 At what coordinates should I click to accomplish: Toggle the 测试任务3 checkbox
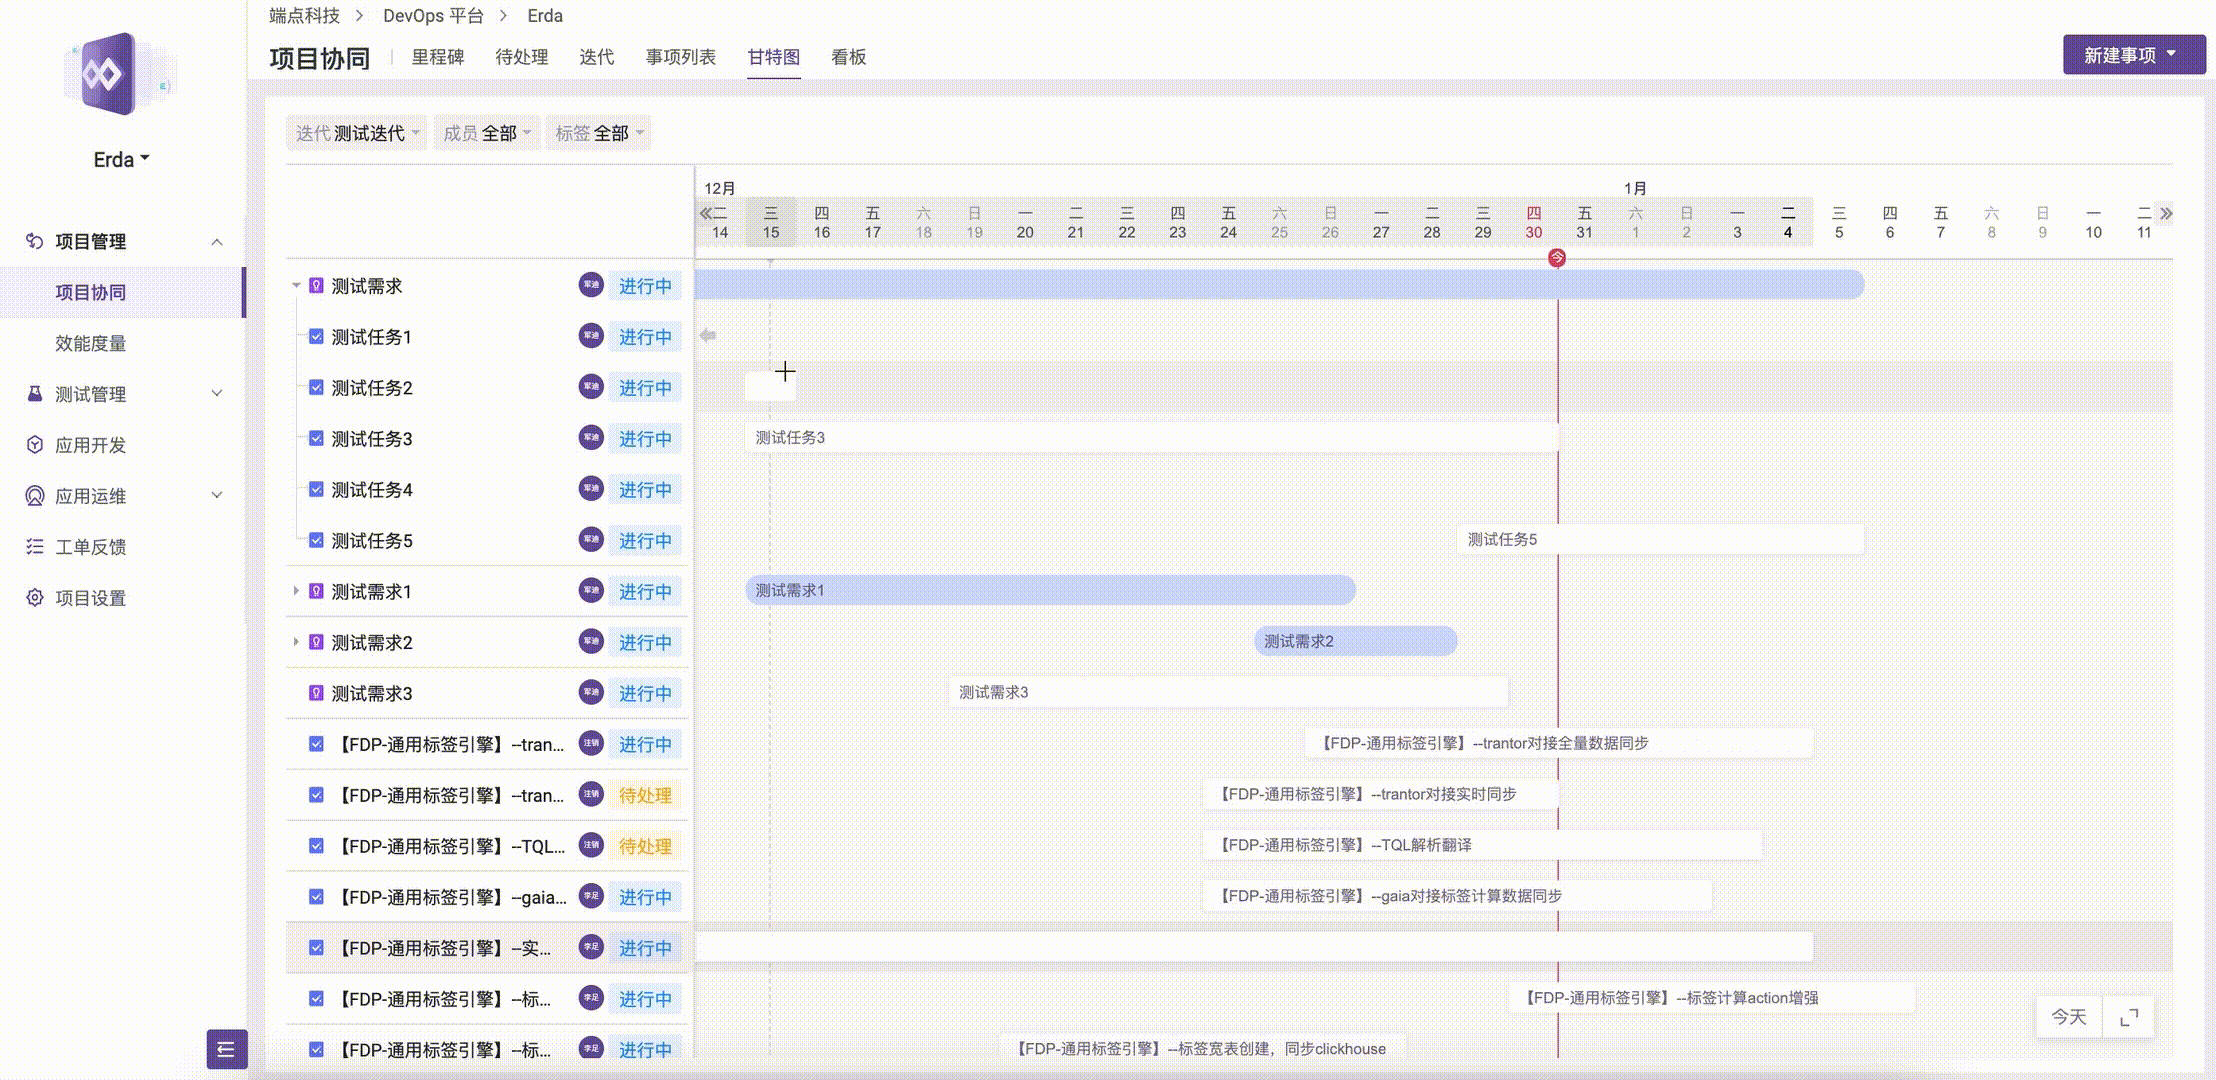point(315,438)
